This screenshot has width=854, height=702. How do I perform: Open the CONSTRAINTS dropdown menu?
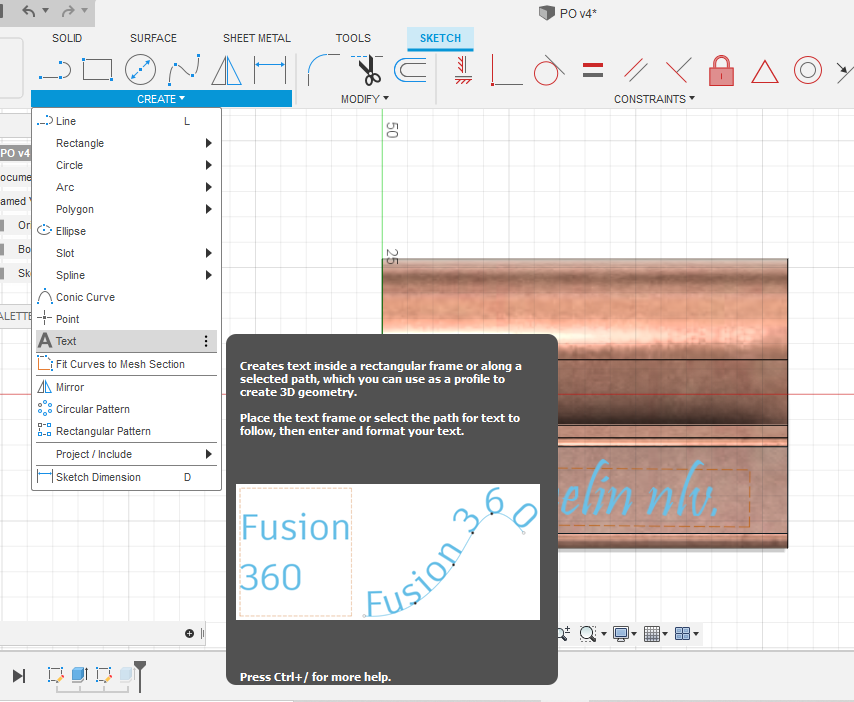(654, 99)
